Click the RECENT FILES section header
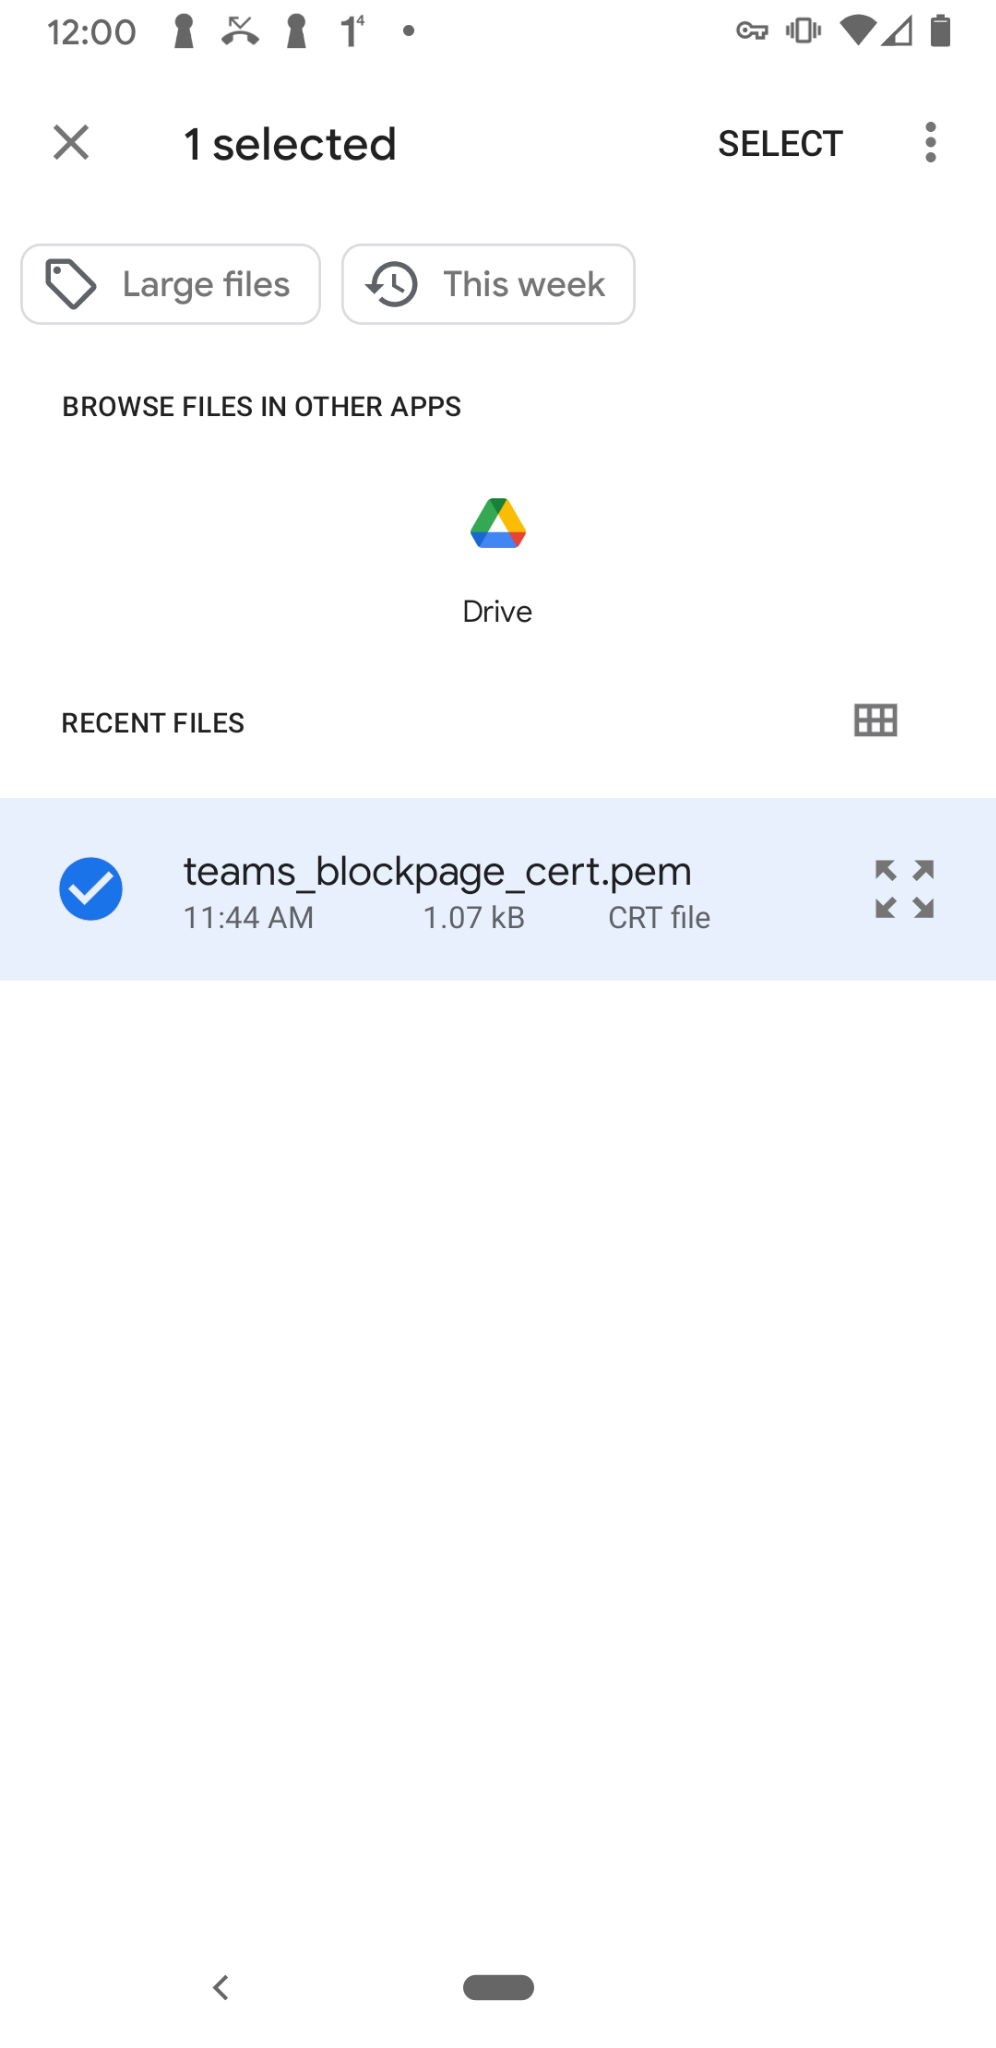The image size is (996, 2048). 152,722
